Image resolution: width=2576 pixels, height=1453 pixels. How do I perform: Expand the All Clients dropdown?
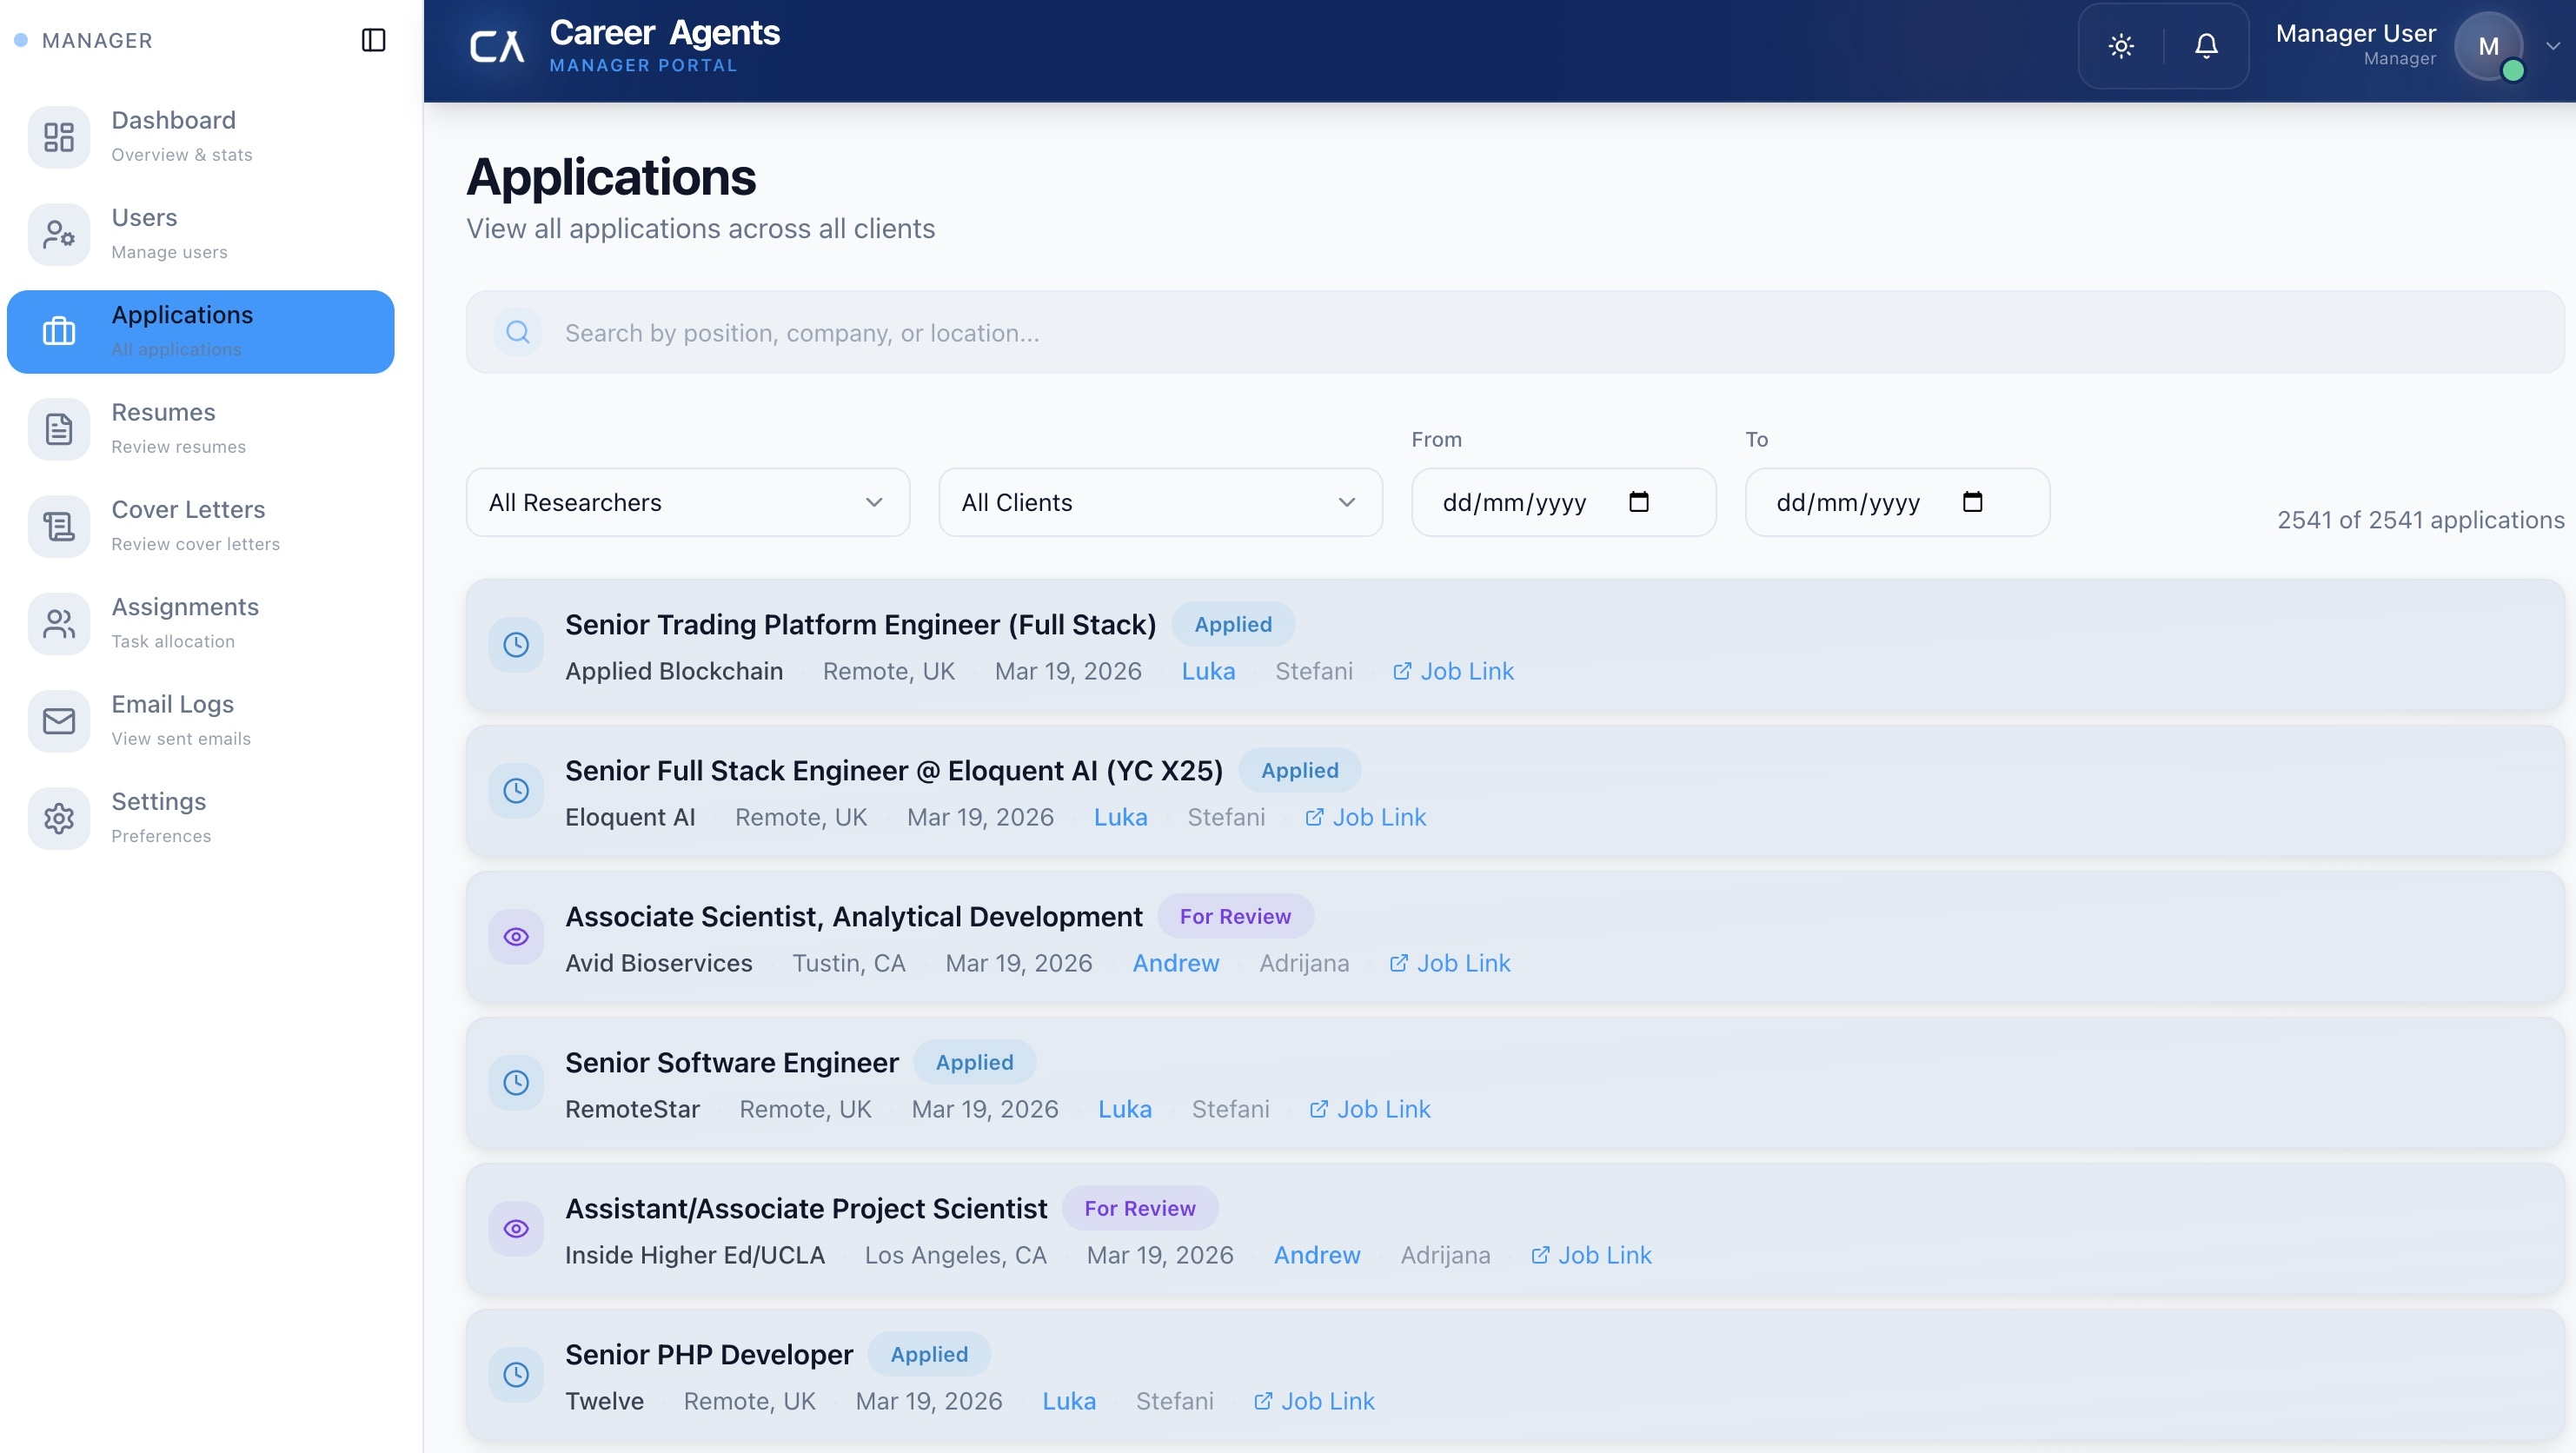point(1160,502)
